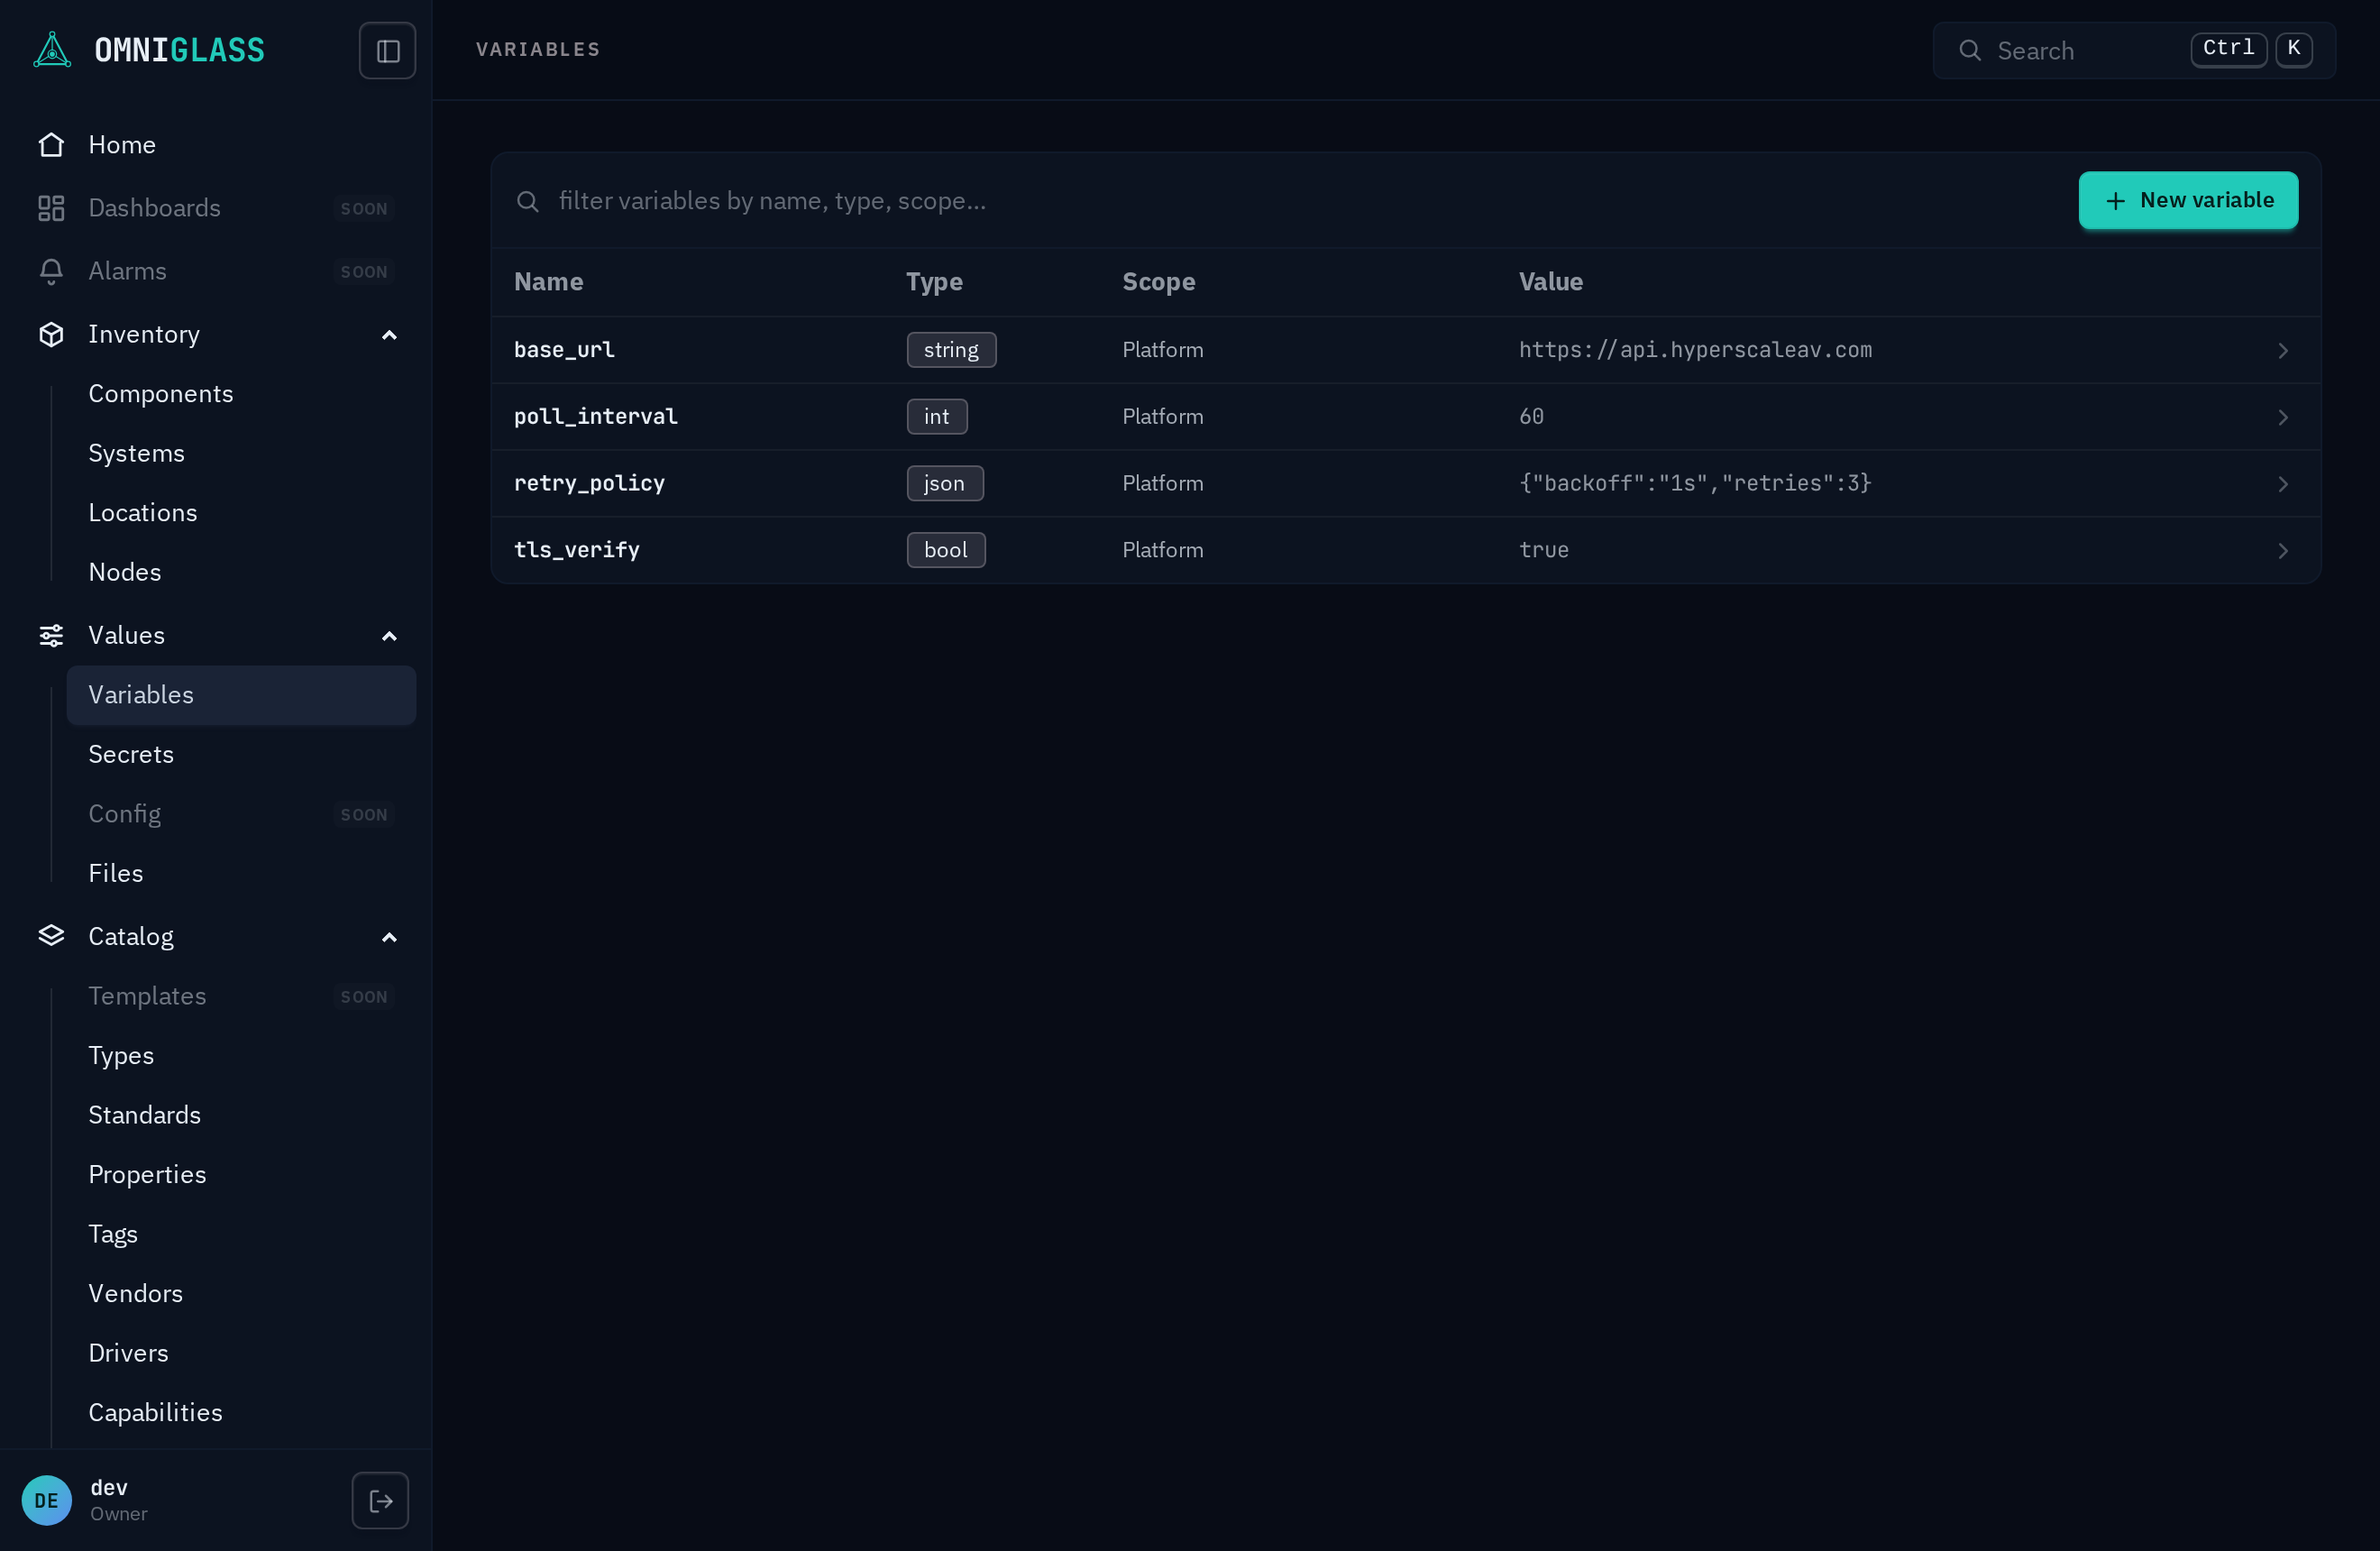The height and width of the screenshot is (1551, 2380).
Task: Open Capabilities under Catalog
Action: click(241, 1413)
